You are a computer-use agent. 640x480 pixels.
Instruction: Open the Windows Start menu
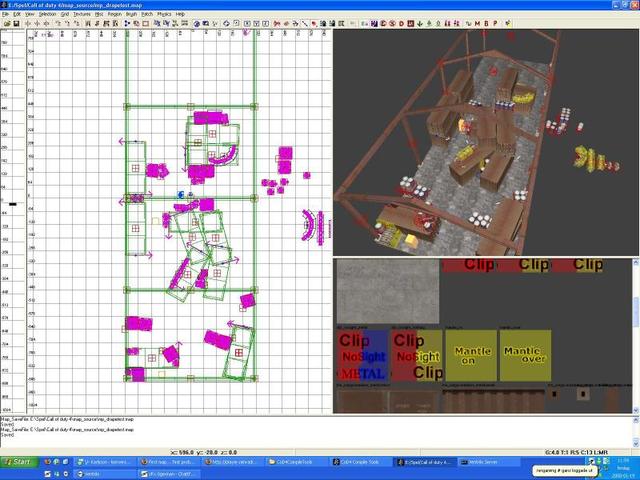pos(19,462)
